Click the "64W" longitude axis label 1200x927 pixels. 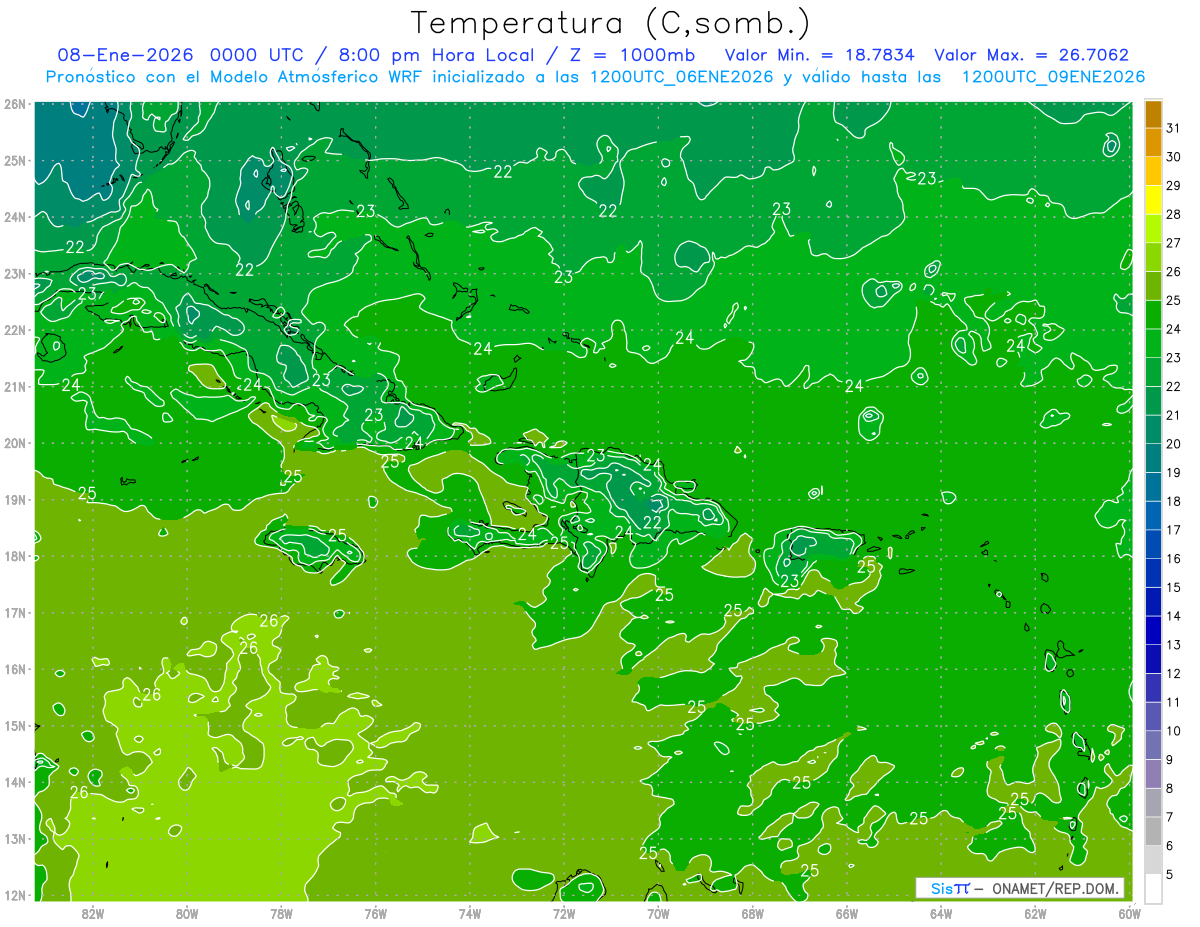(941, 913)
